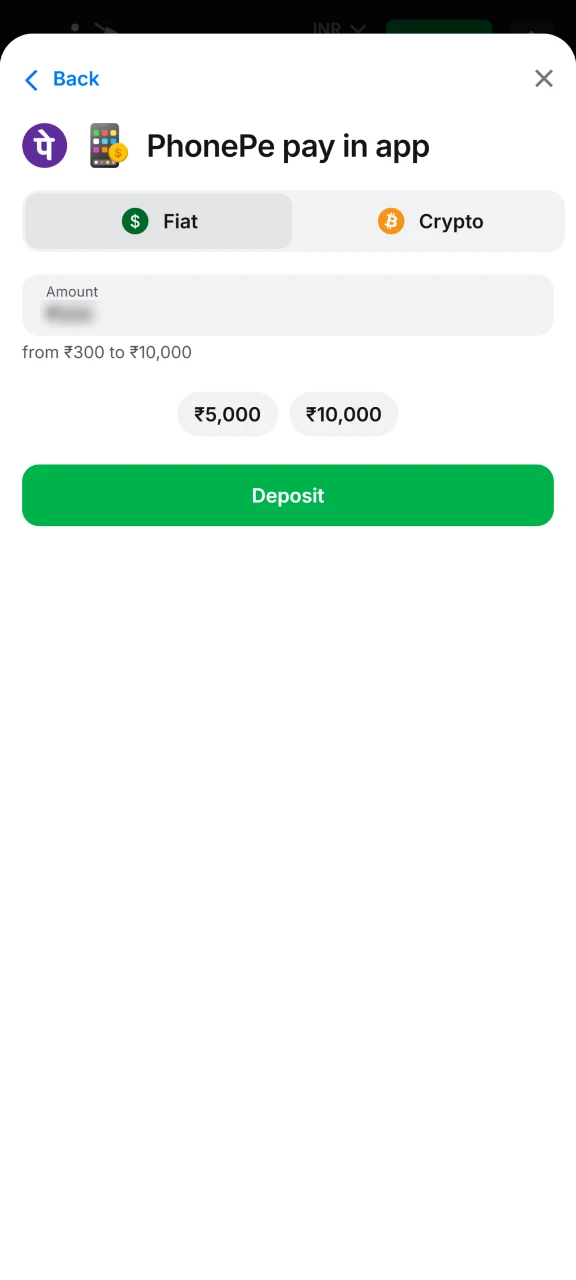Close the payment sheet via X icon
Viewport: 576px width, 1280px height.
543,78
